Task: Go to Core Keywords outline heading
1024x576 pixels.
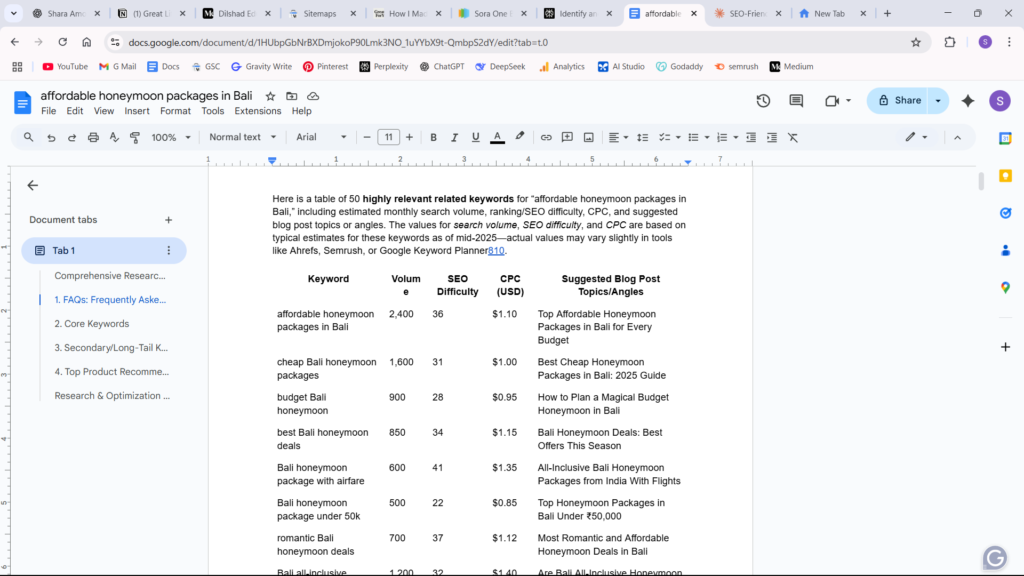Action: click(x=91, y=324)
